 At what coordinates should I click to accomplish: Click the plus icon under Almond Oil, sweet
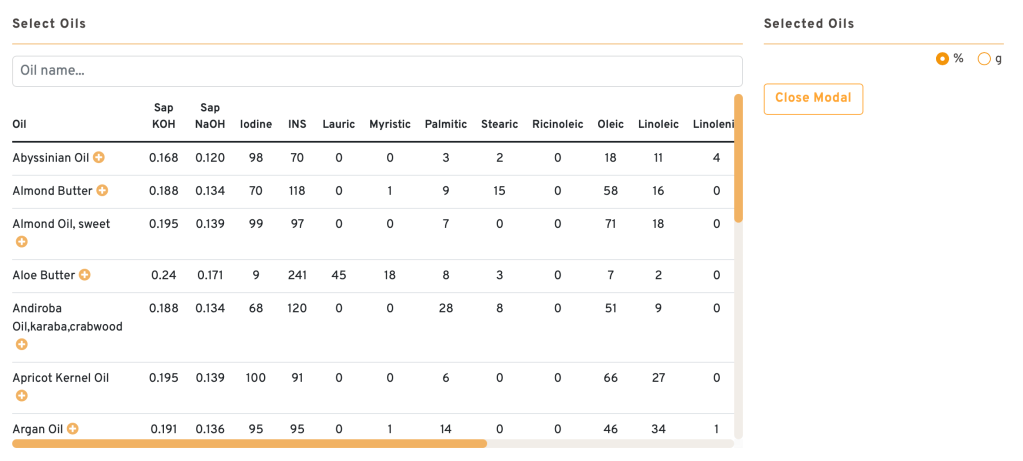(x=21, y=242)
